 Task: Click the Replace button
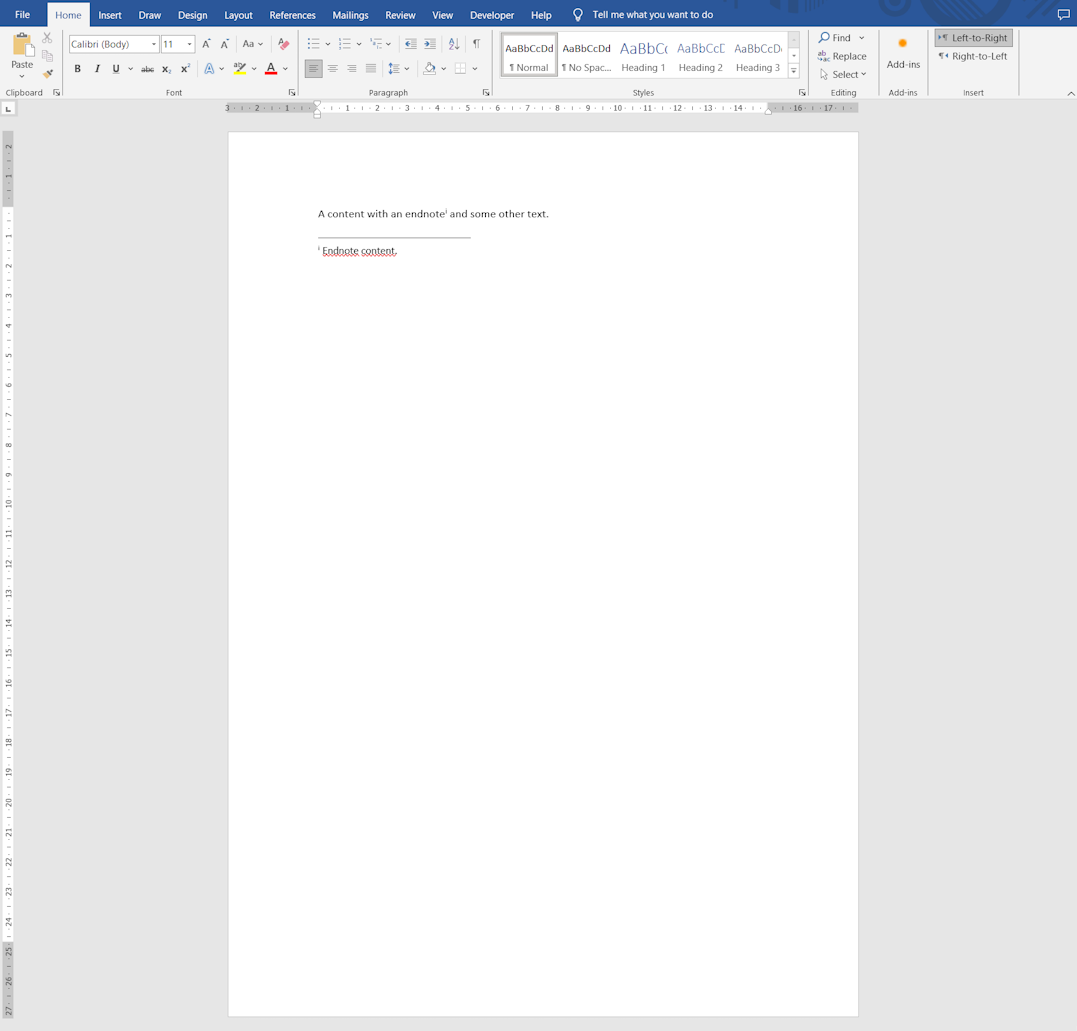[x=842, y=56]
